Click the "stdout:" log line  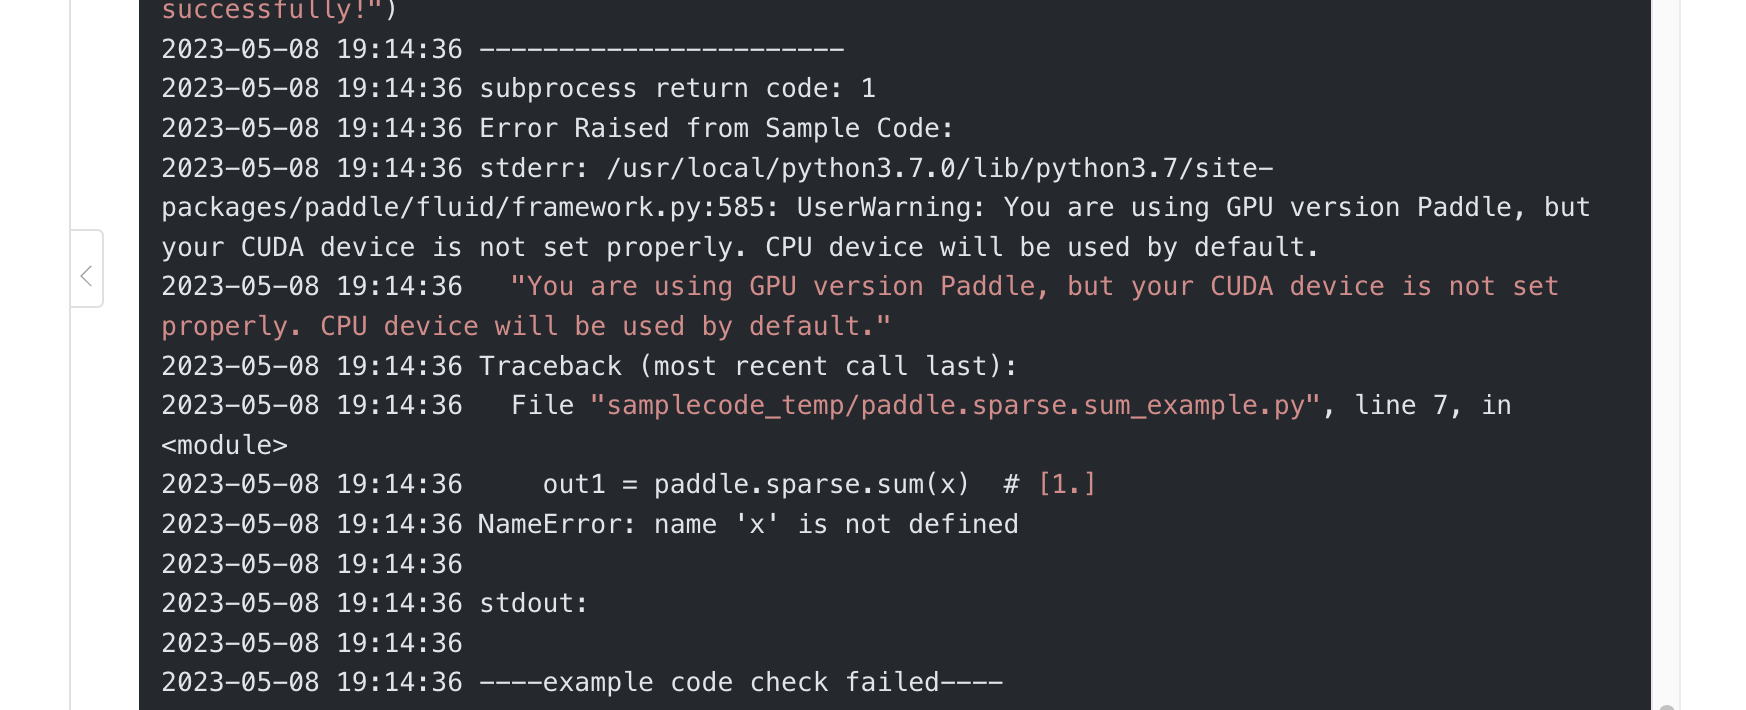point(533,604)
